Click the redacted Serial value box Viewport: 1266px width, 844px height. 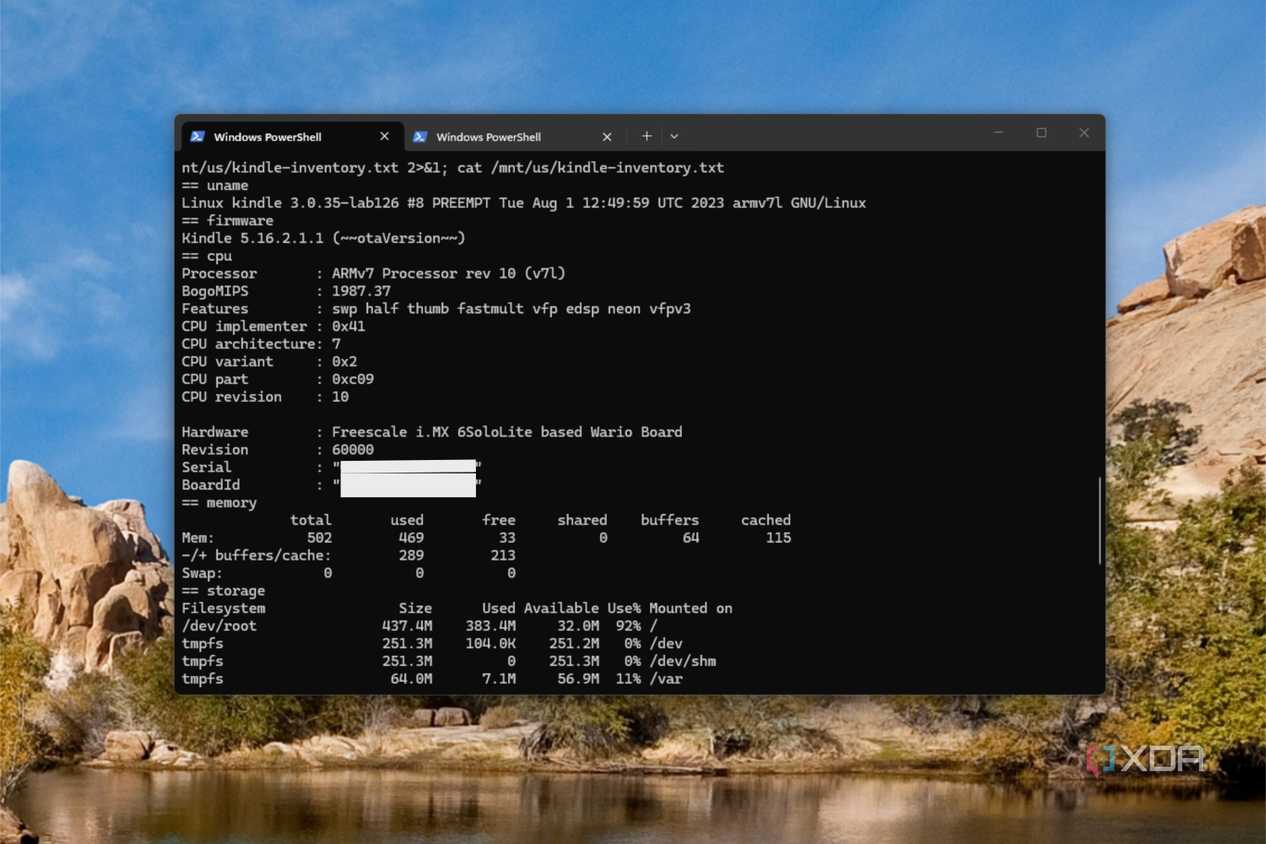coord(408,466)
